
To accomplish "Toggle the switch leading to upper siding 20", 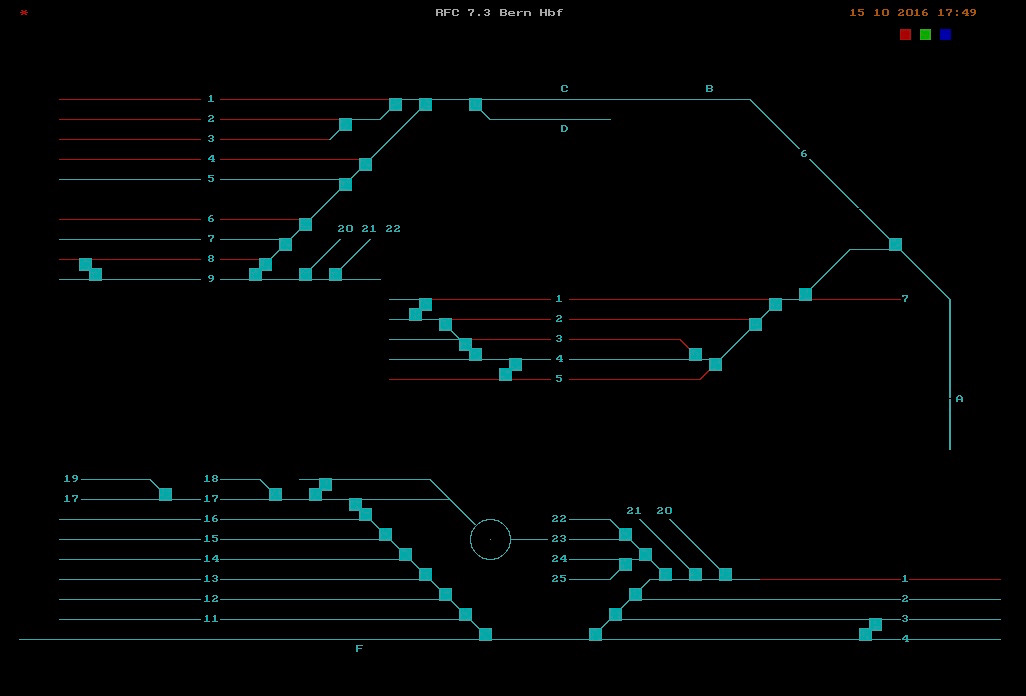I will click(x=305, y=274).
